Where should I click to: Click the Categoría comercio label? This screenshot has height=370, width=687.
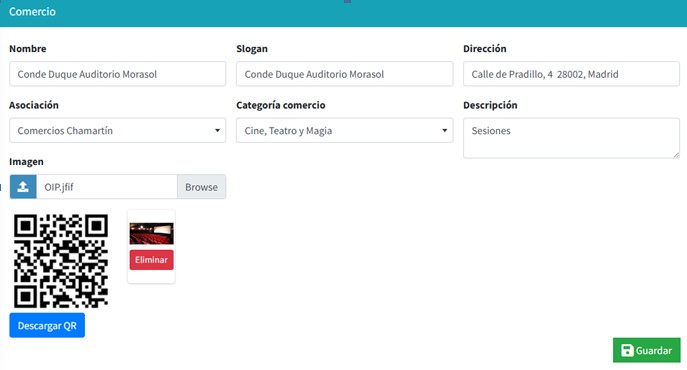(x=281, y=105)
